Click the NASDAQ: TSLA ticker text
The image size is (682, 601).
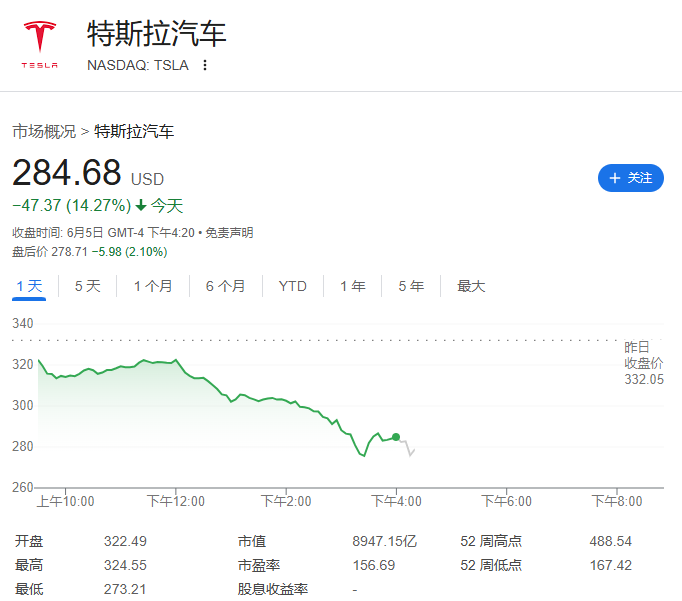(138, 65)
